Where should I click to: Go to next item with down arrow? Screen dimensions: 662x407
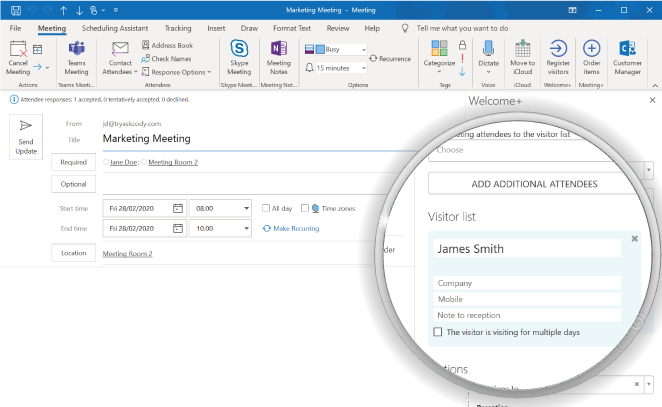pos(79,11)
